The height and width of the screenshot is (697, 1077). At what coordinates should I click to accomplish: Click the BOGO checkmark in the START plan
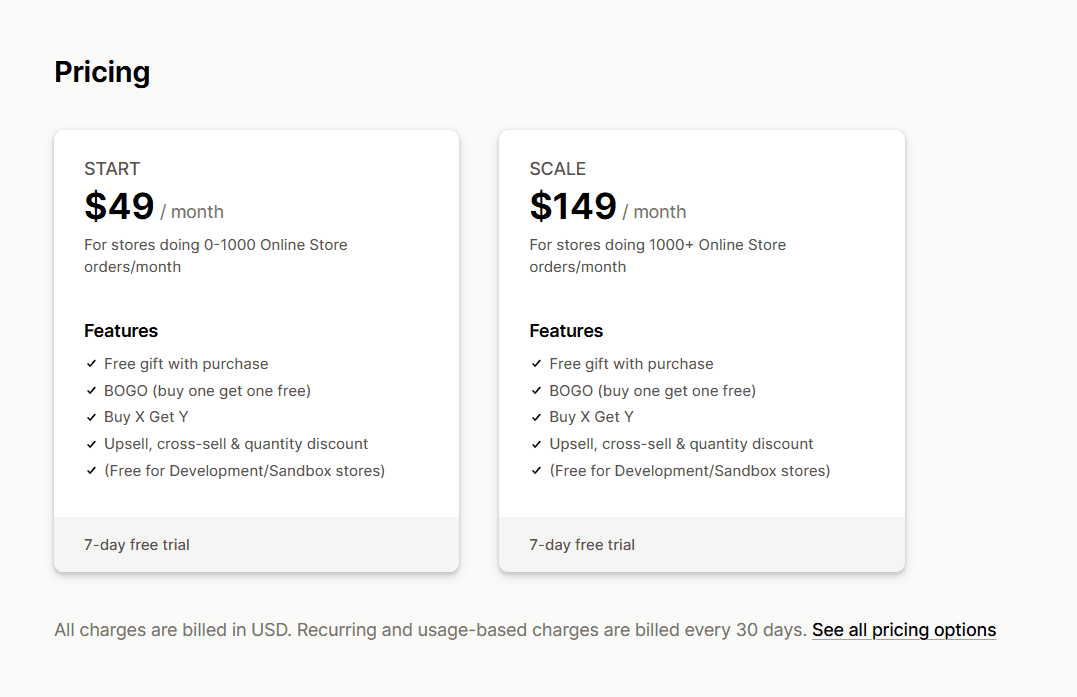point(91,391)
